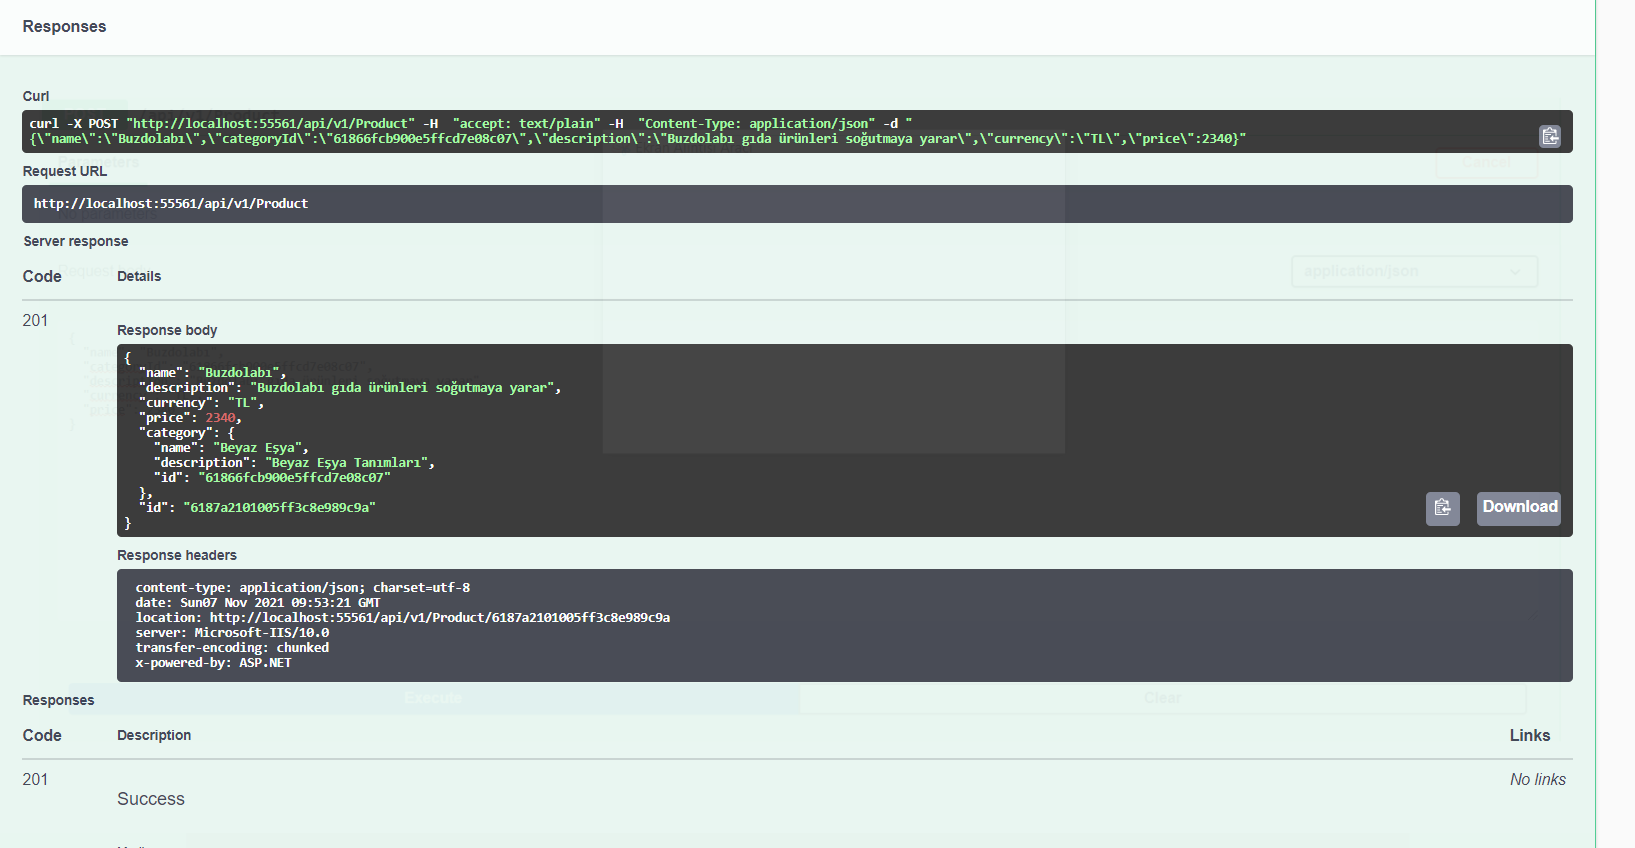Click the Responses section heading at top
The image size is (1635, 848).
(x=64, y=26)
